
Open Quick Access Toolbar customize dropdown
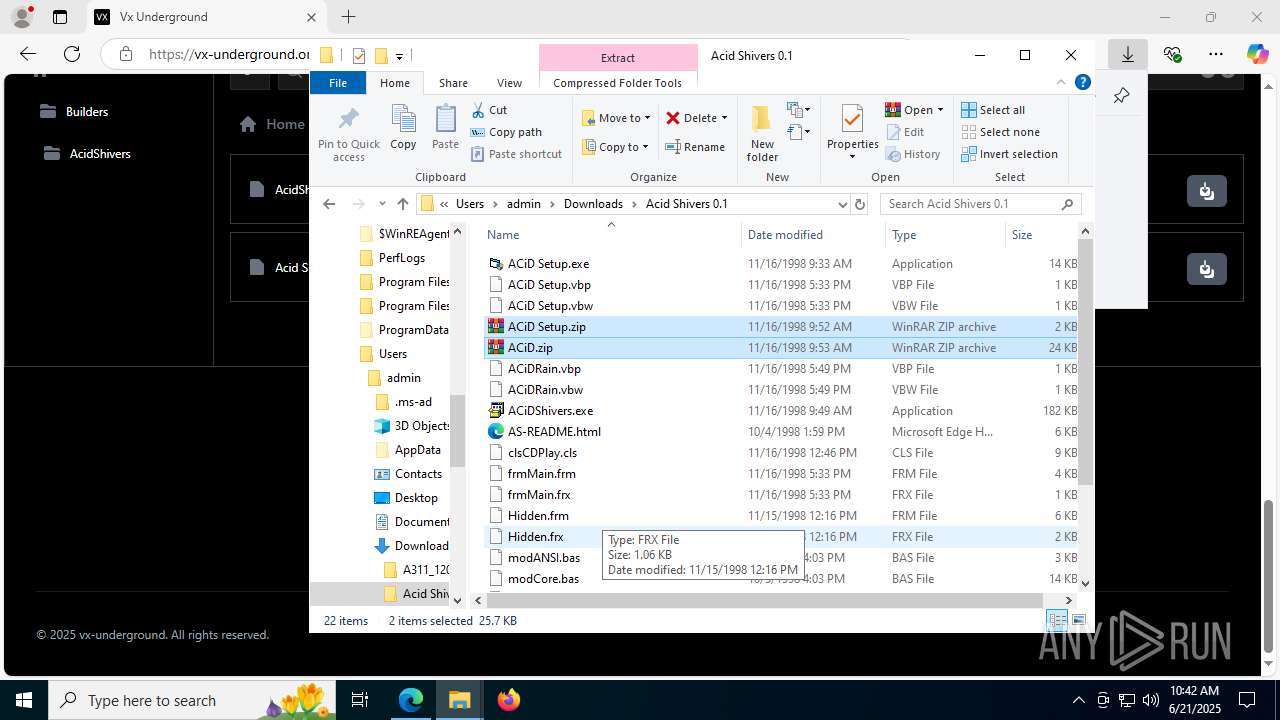tap(399, 56)
